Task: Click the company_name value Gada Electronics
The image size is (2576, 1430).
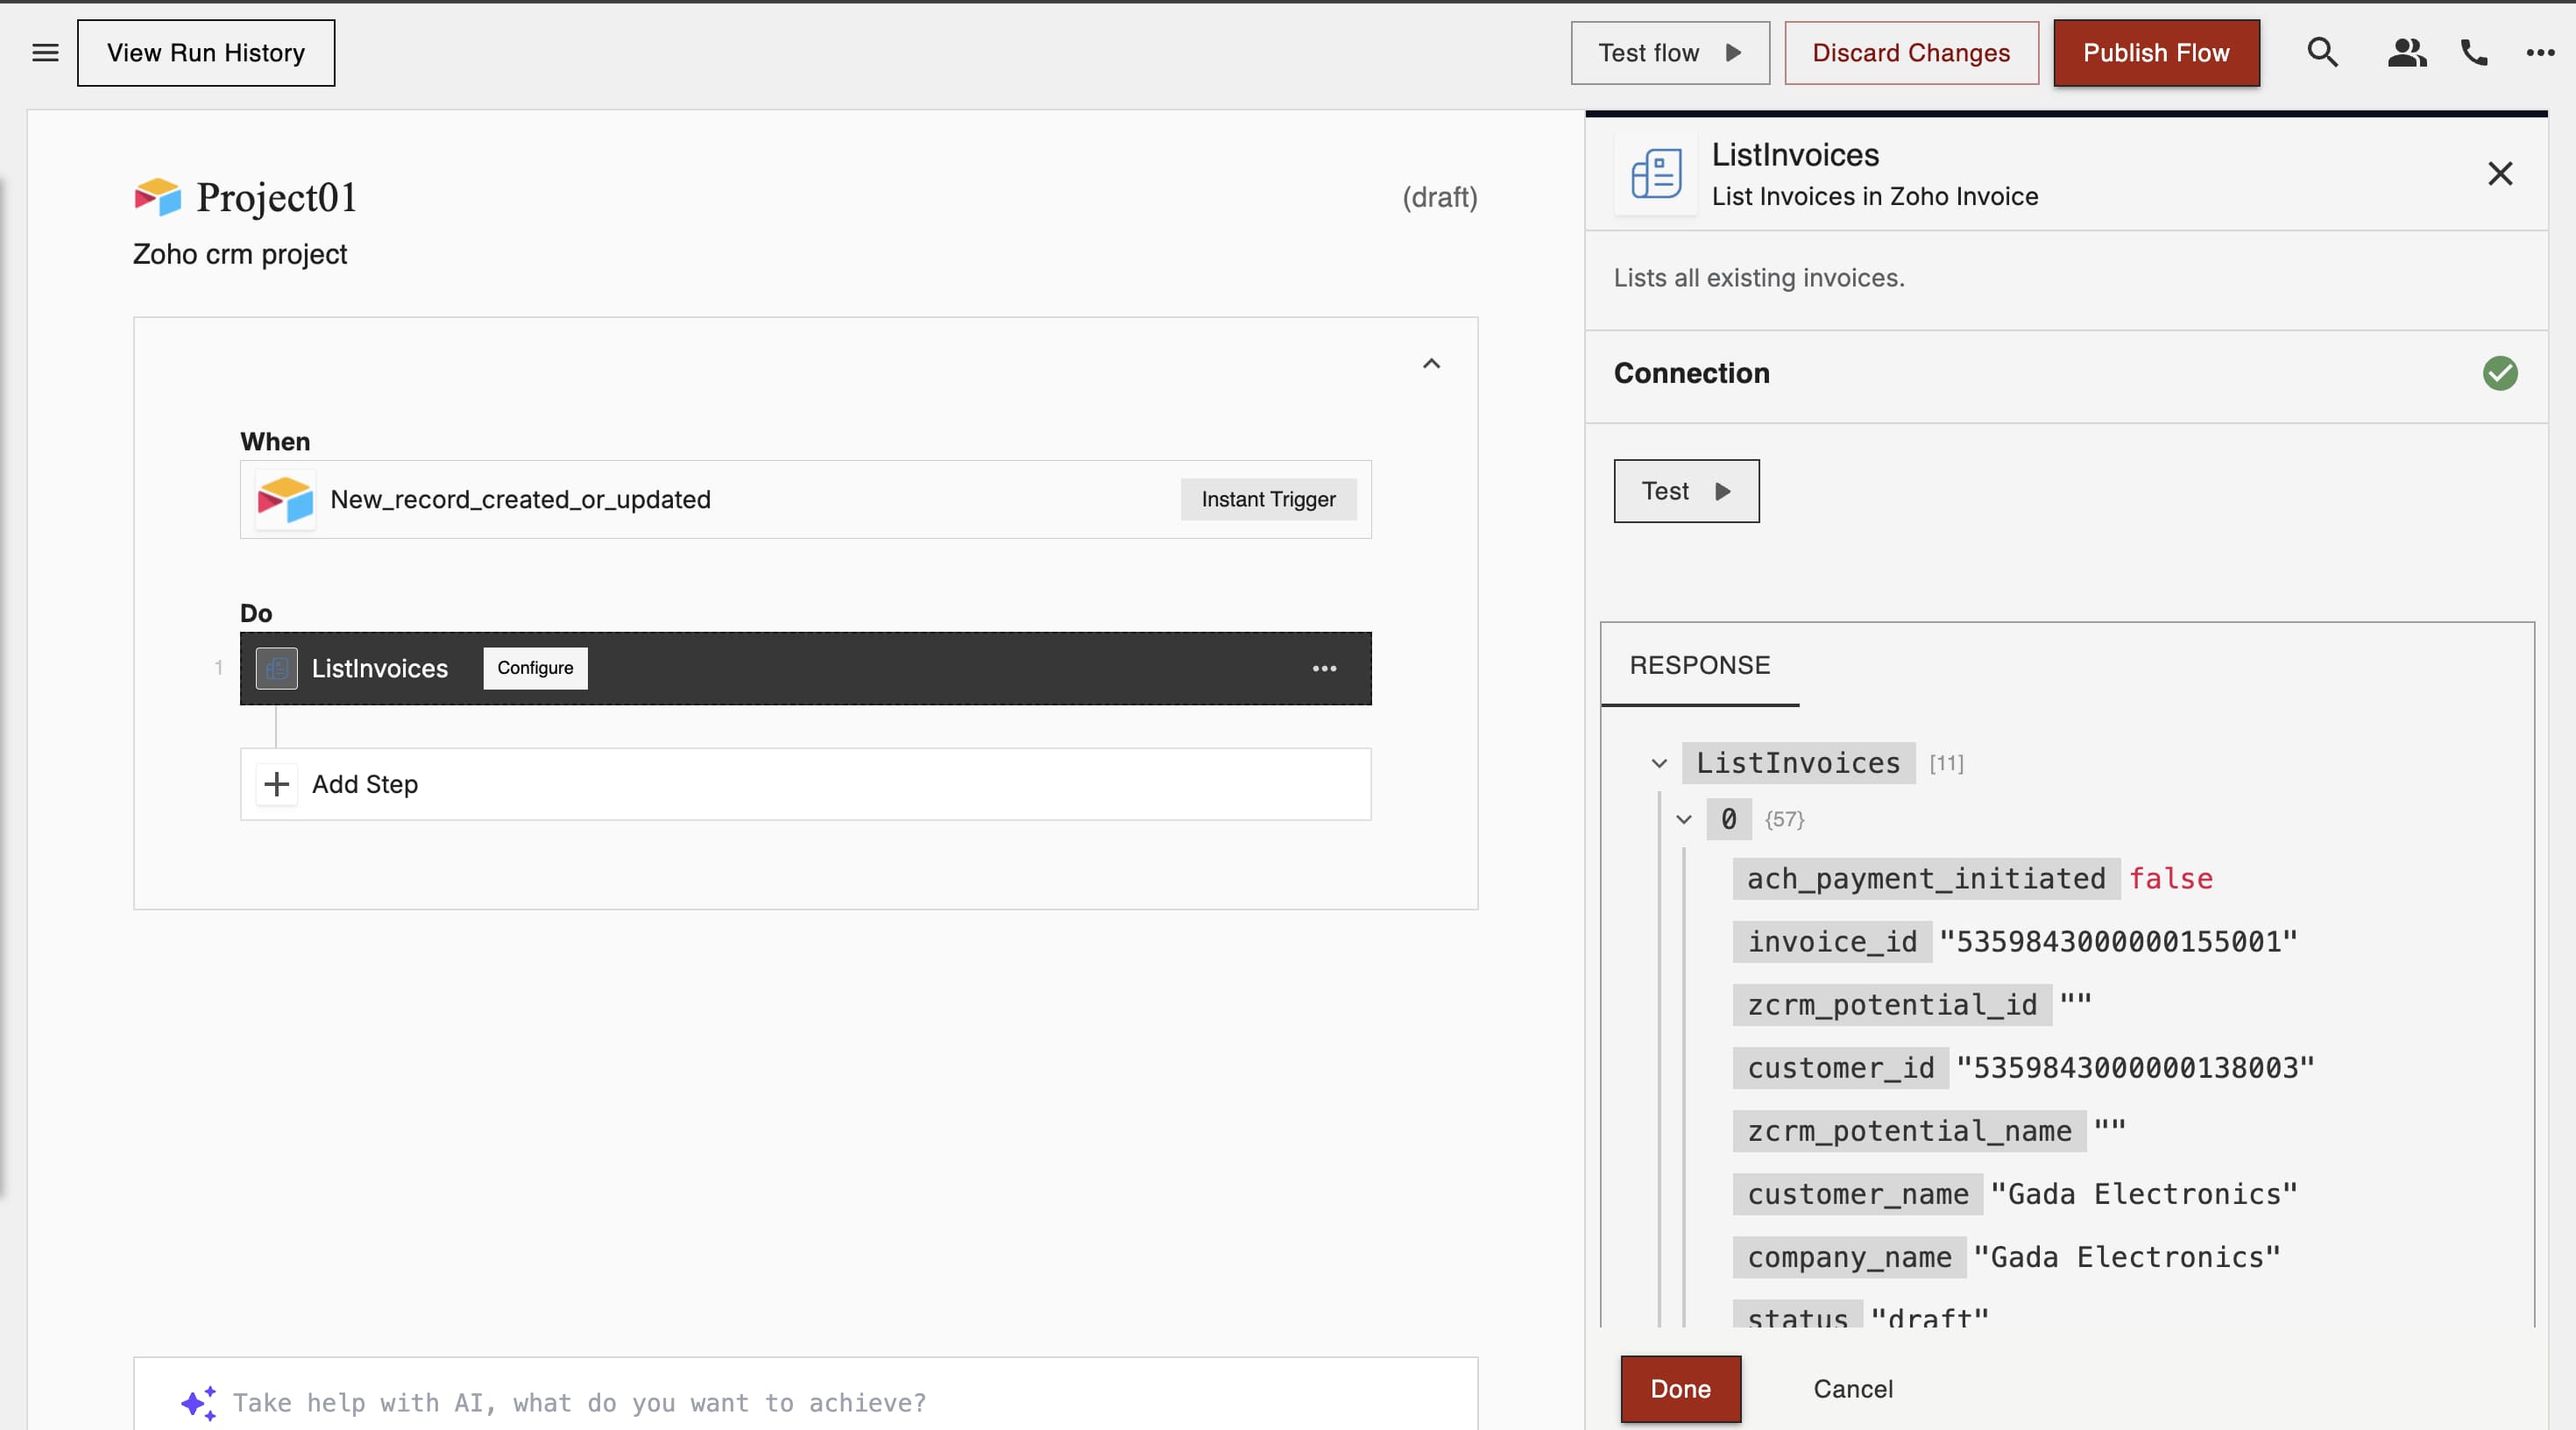Action: (x=2127, y=1256)
